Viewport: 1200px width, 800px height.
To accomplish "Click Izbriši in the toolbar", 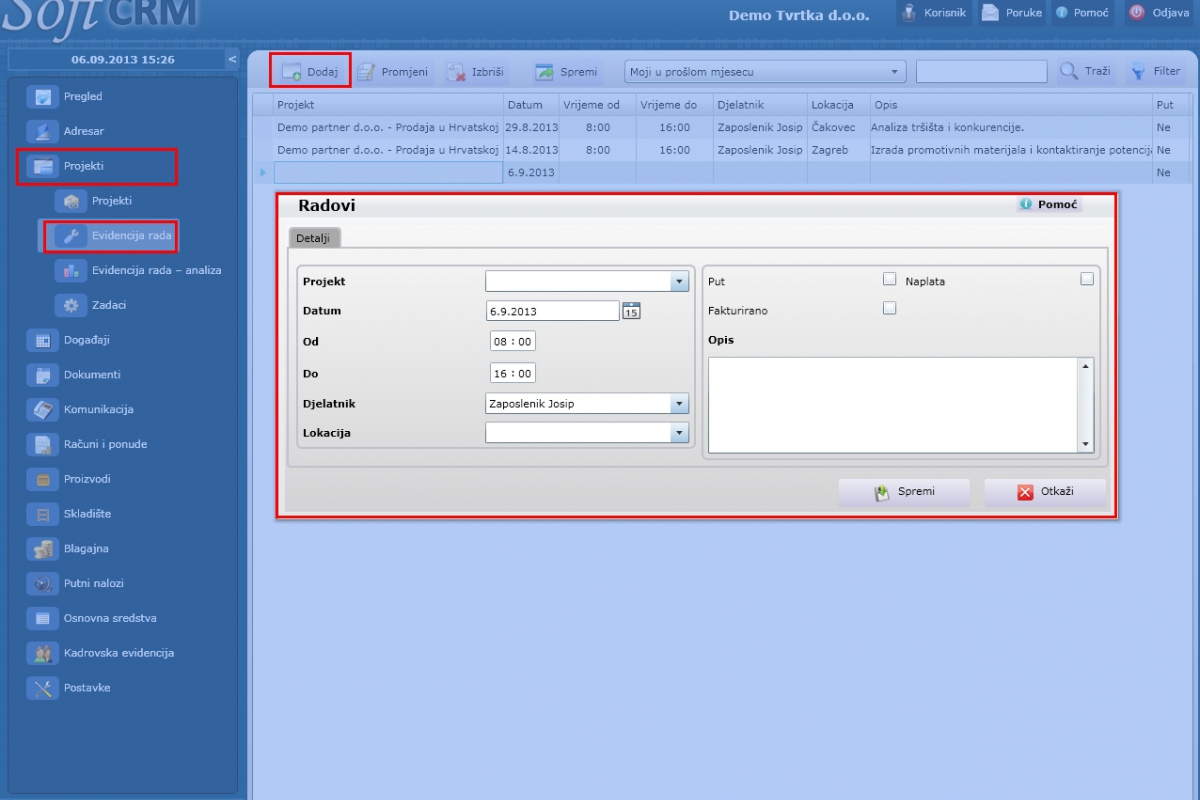I will (476, 72).
